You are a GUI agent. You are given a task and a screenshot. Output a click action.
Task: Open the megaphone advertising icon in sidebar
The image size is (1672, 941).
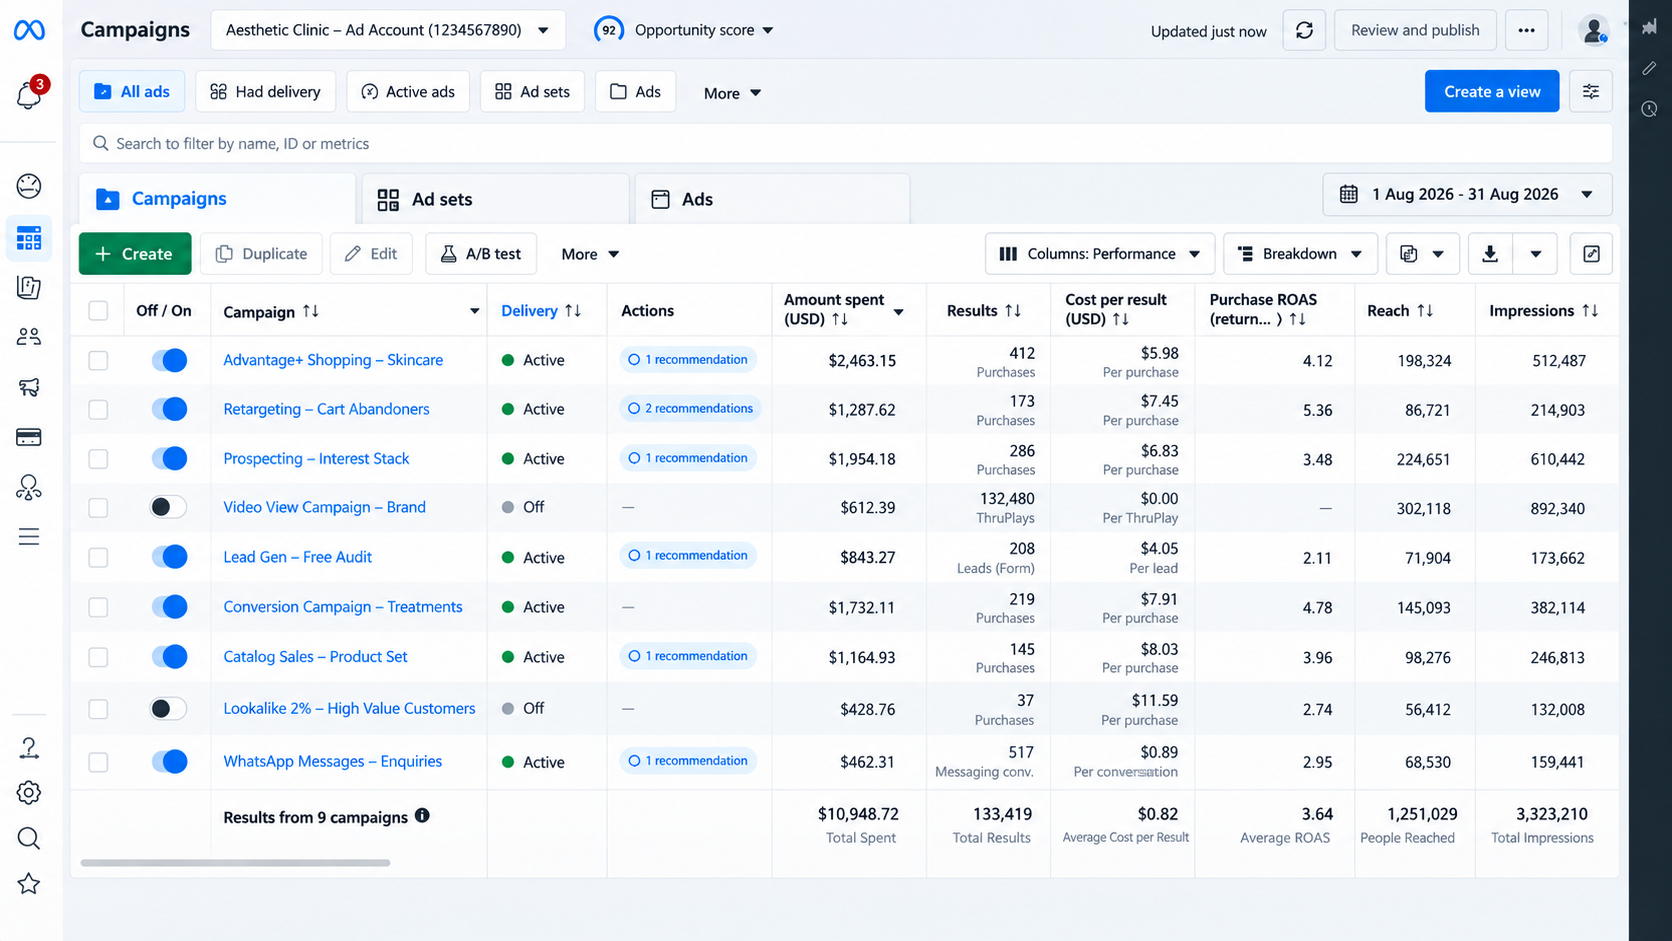point(29,387)
